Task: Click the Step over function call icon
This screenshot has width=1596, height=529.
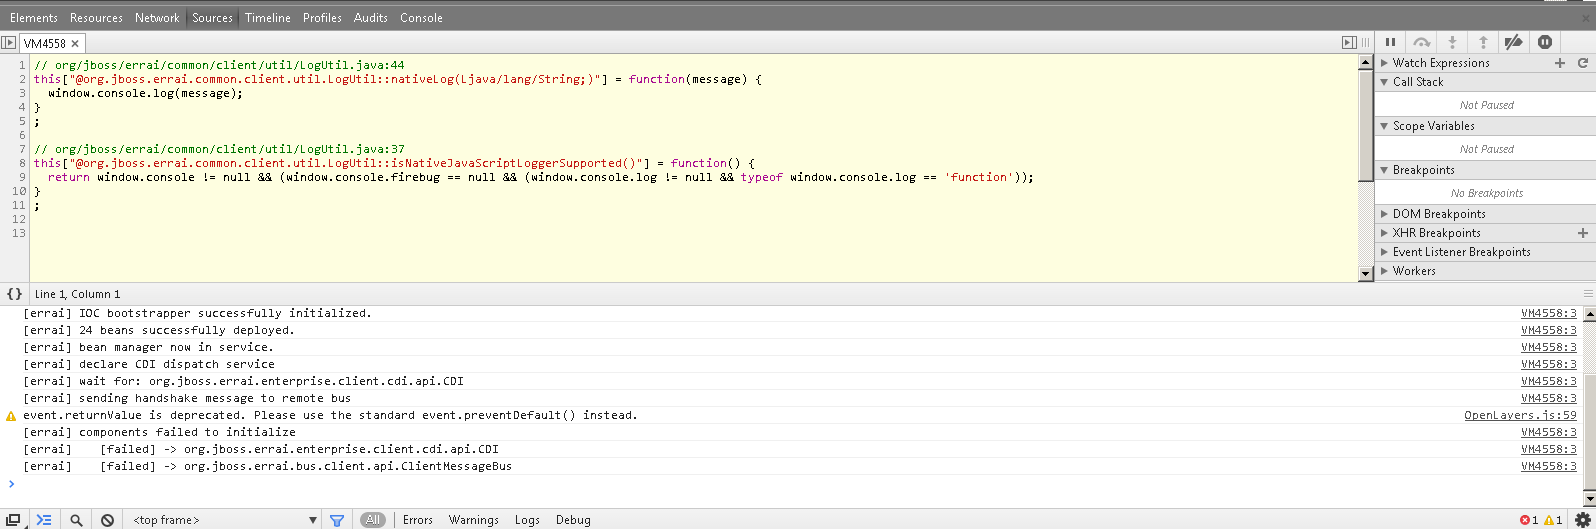Action: (x=1421, y=42)
